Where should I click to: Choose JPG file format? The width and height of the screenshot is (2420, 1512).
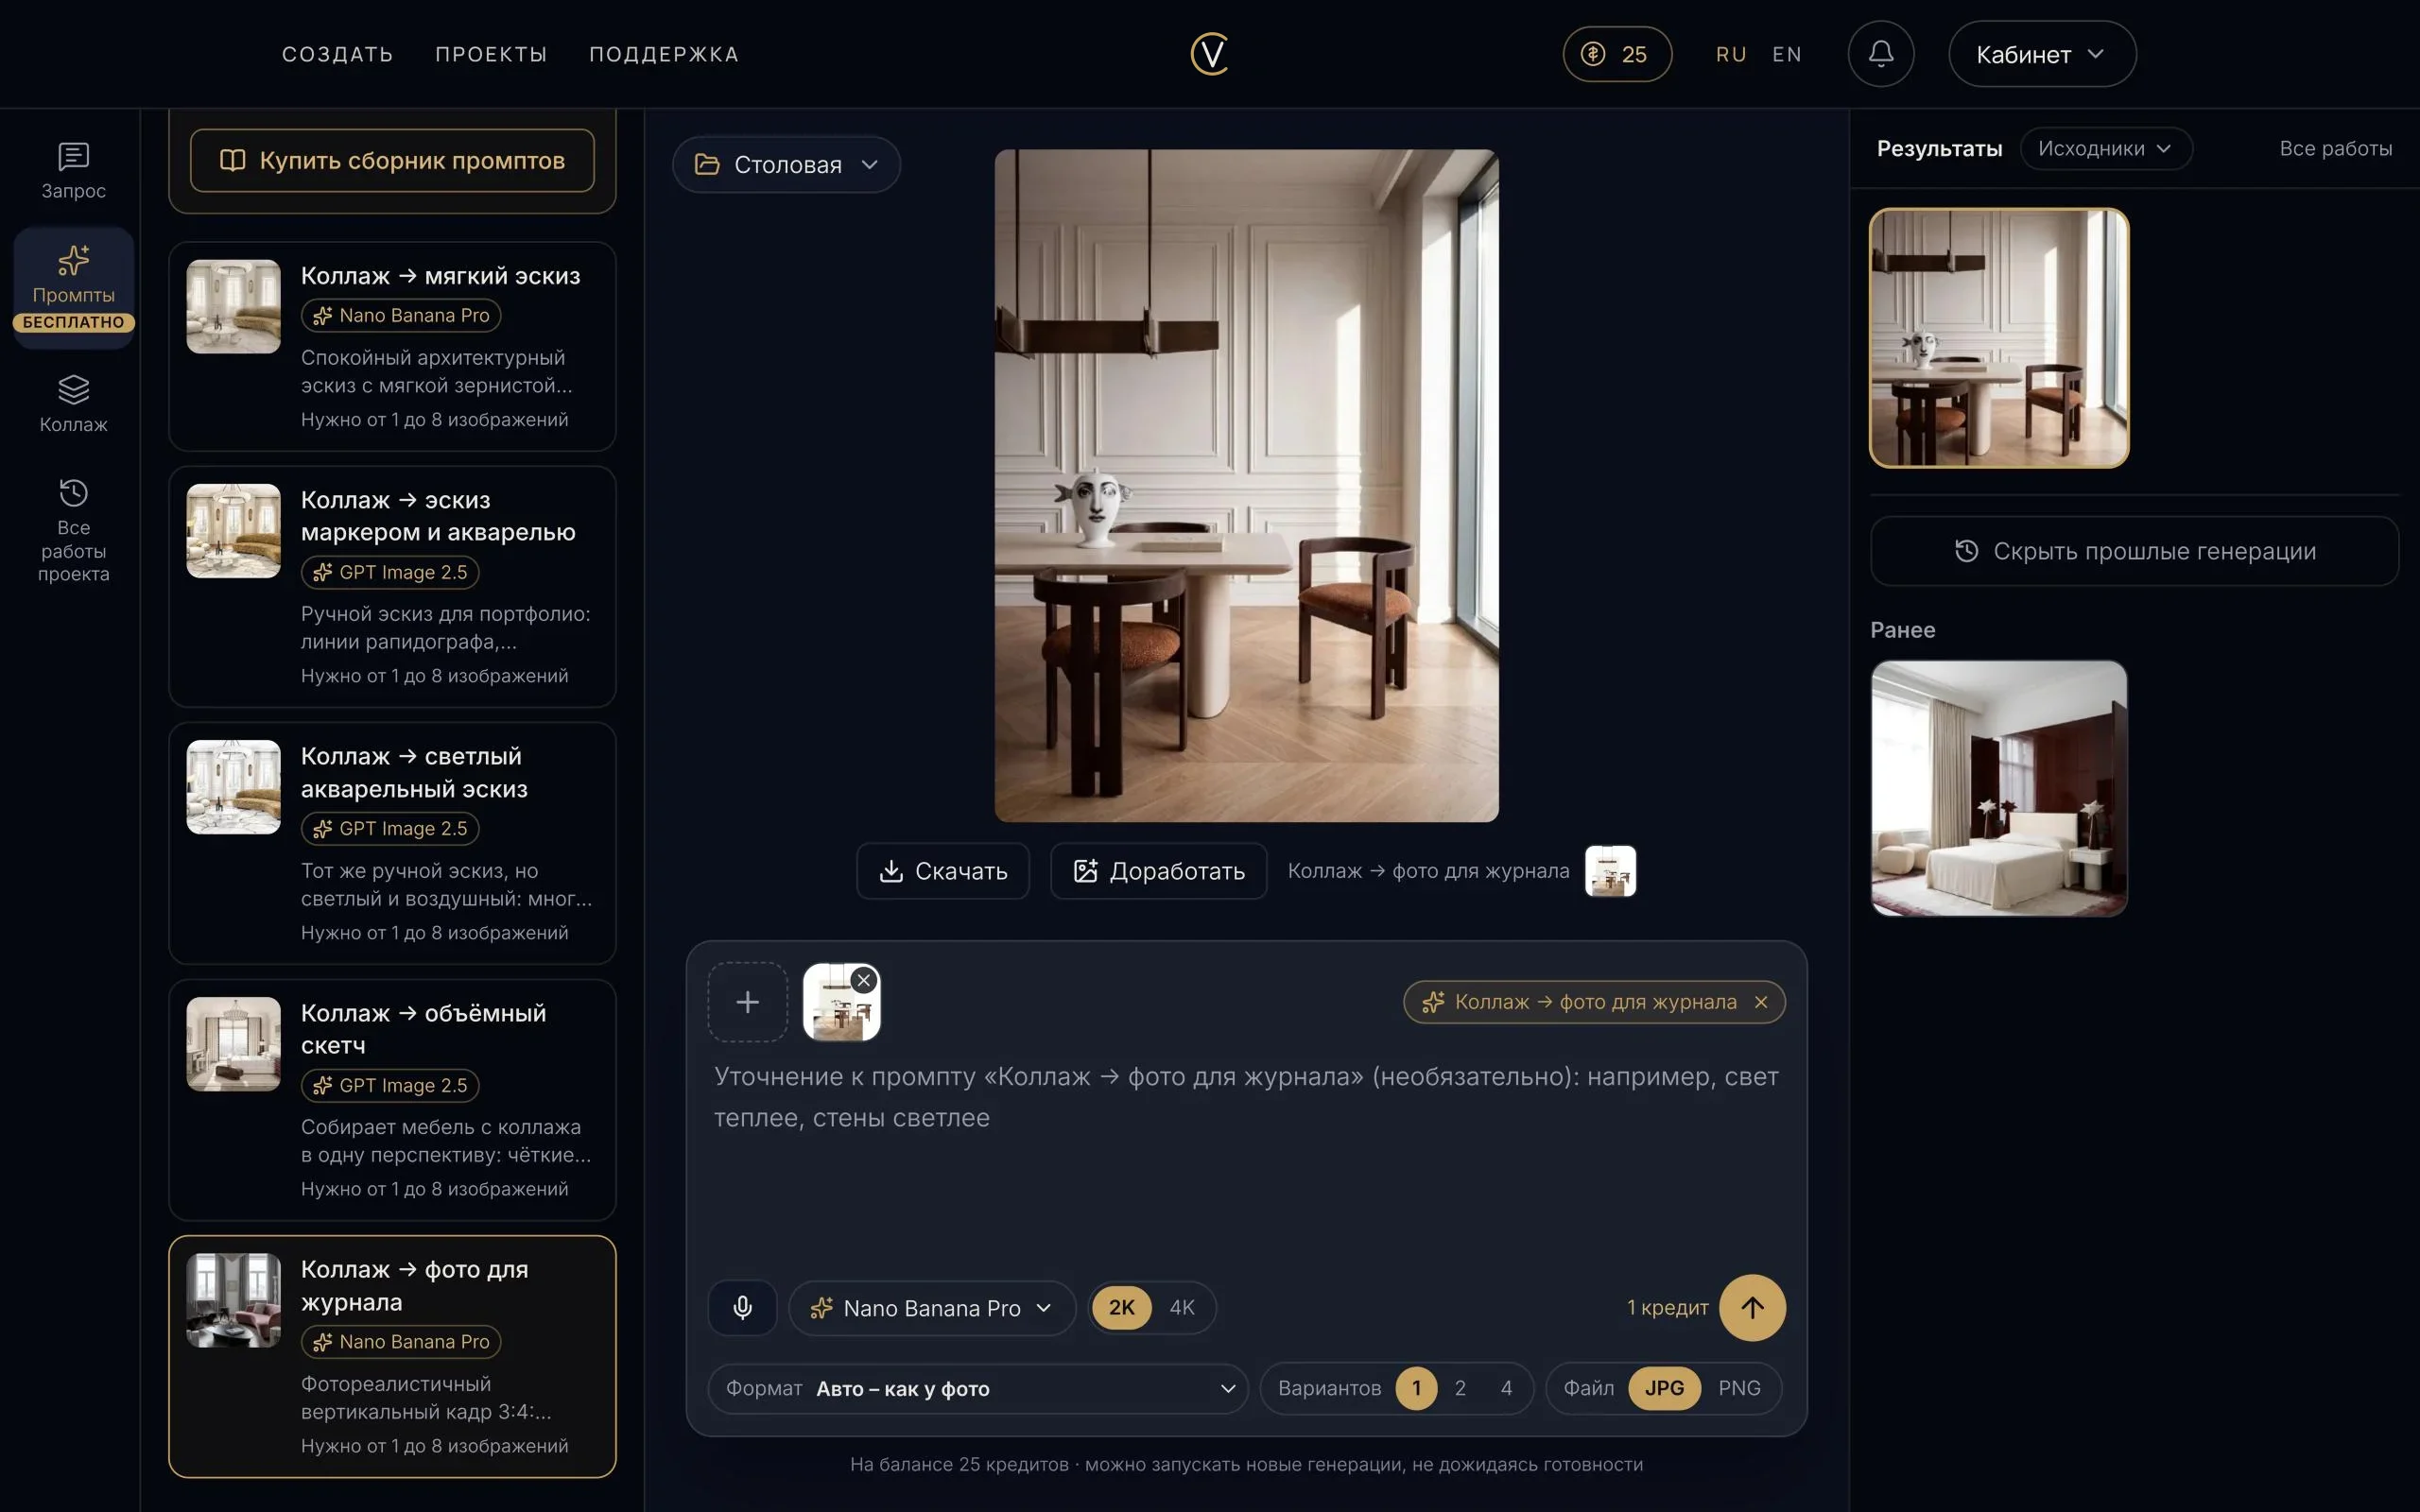[x=1664, y=1388]
